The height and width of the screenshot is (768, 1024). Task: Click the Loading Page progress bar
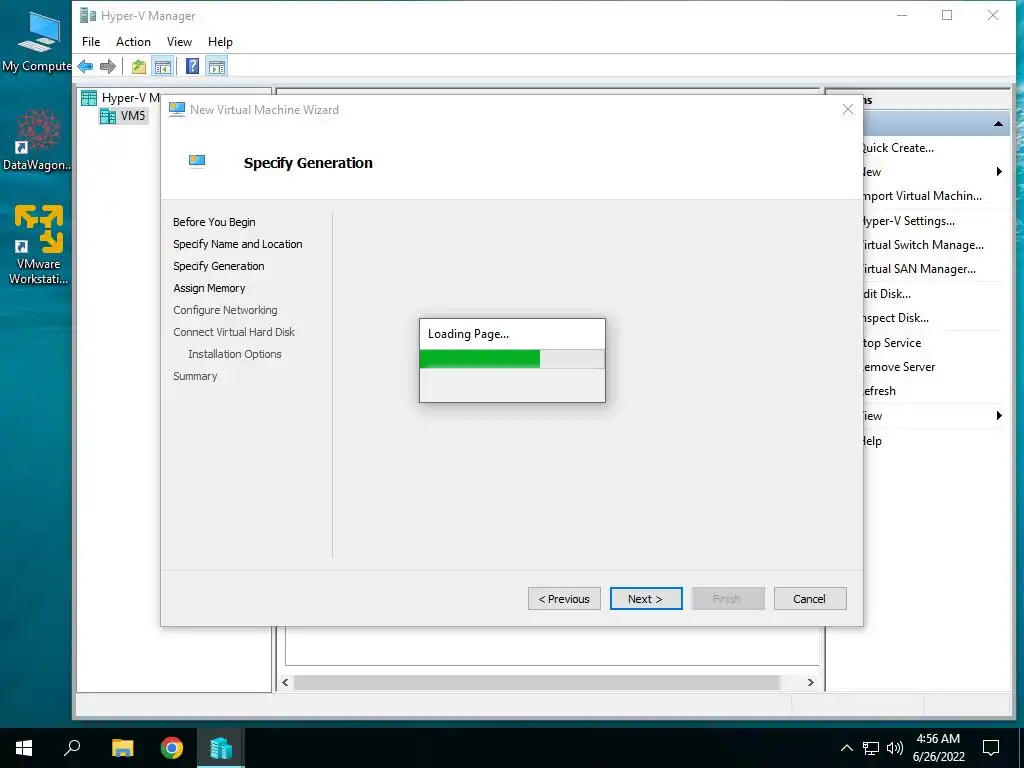(512, 359)
